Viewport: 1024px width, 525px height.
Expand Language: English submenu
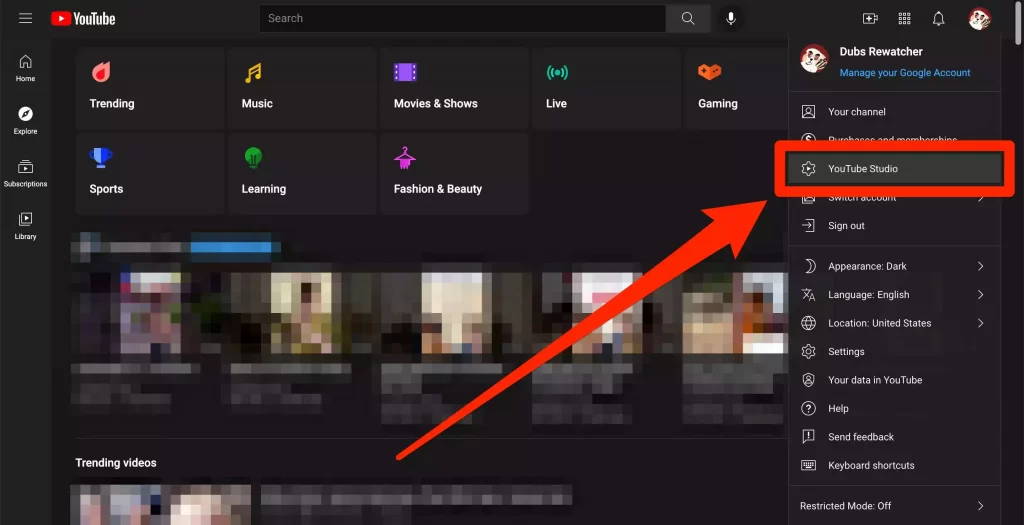(x=895, y=294)
